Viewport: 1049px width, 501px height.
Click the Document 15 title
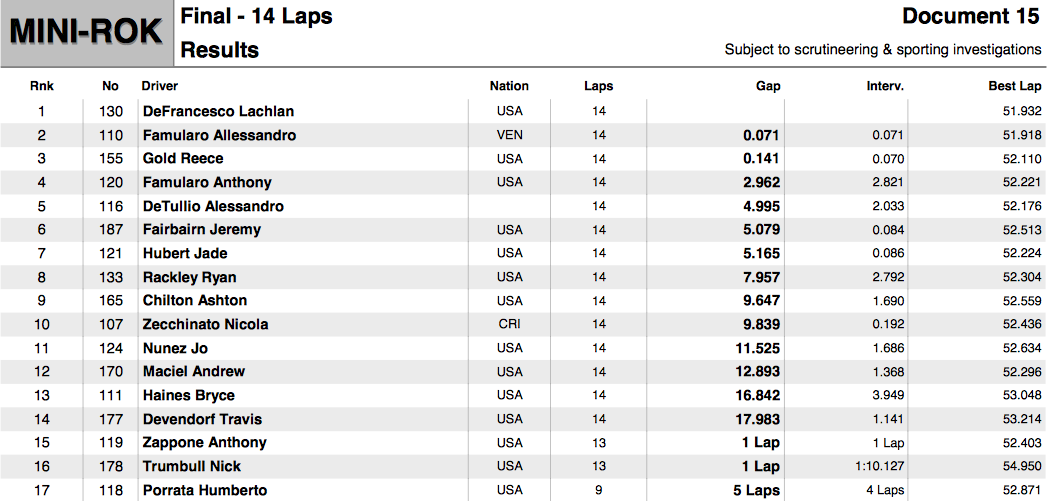point(971,16)
